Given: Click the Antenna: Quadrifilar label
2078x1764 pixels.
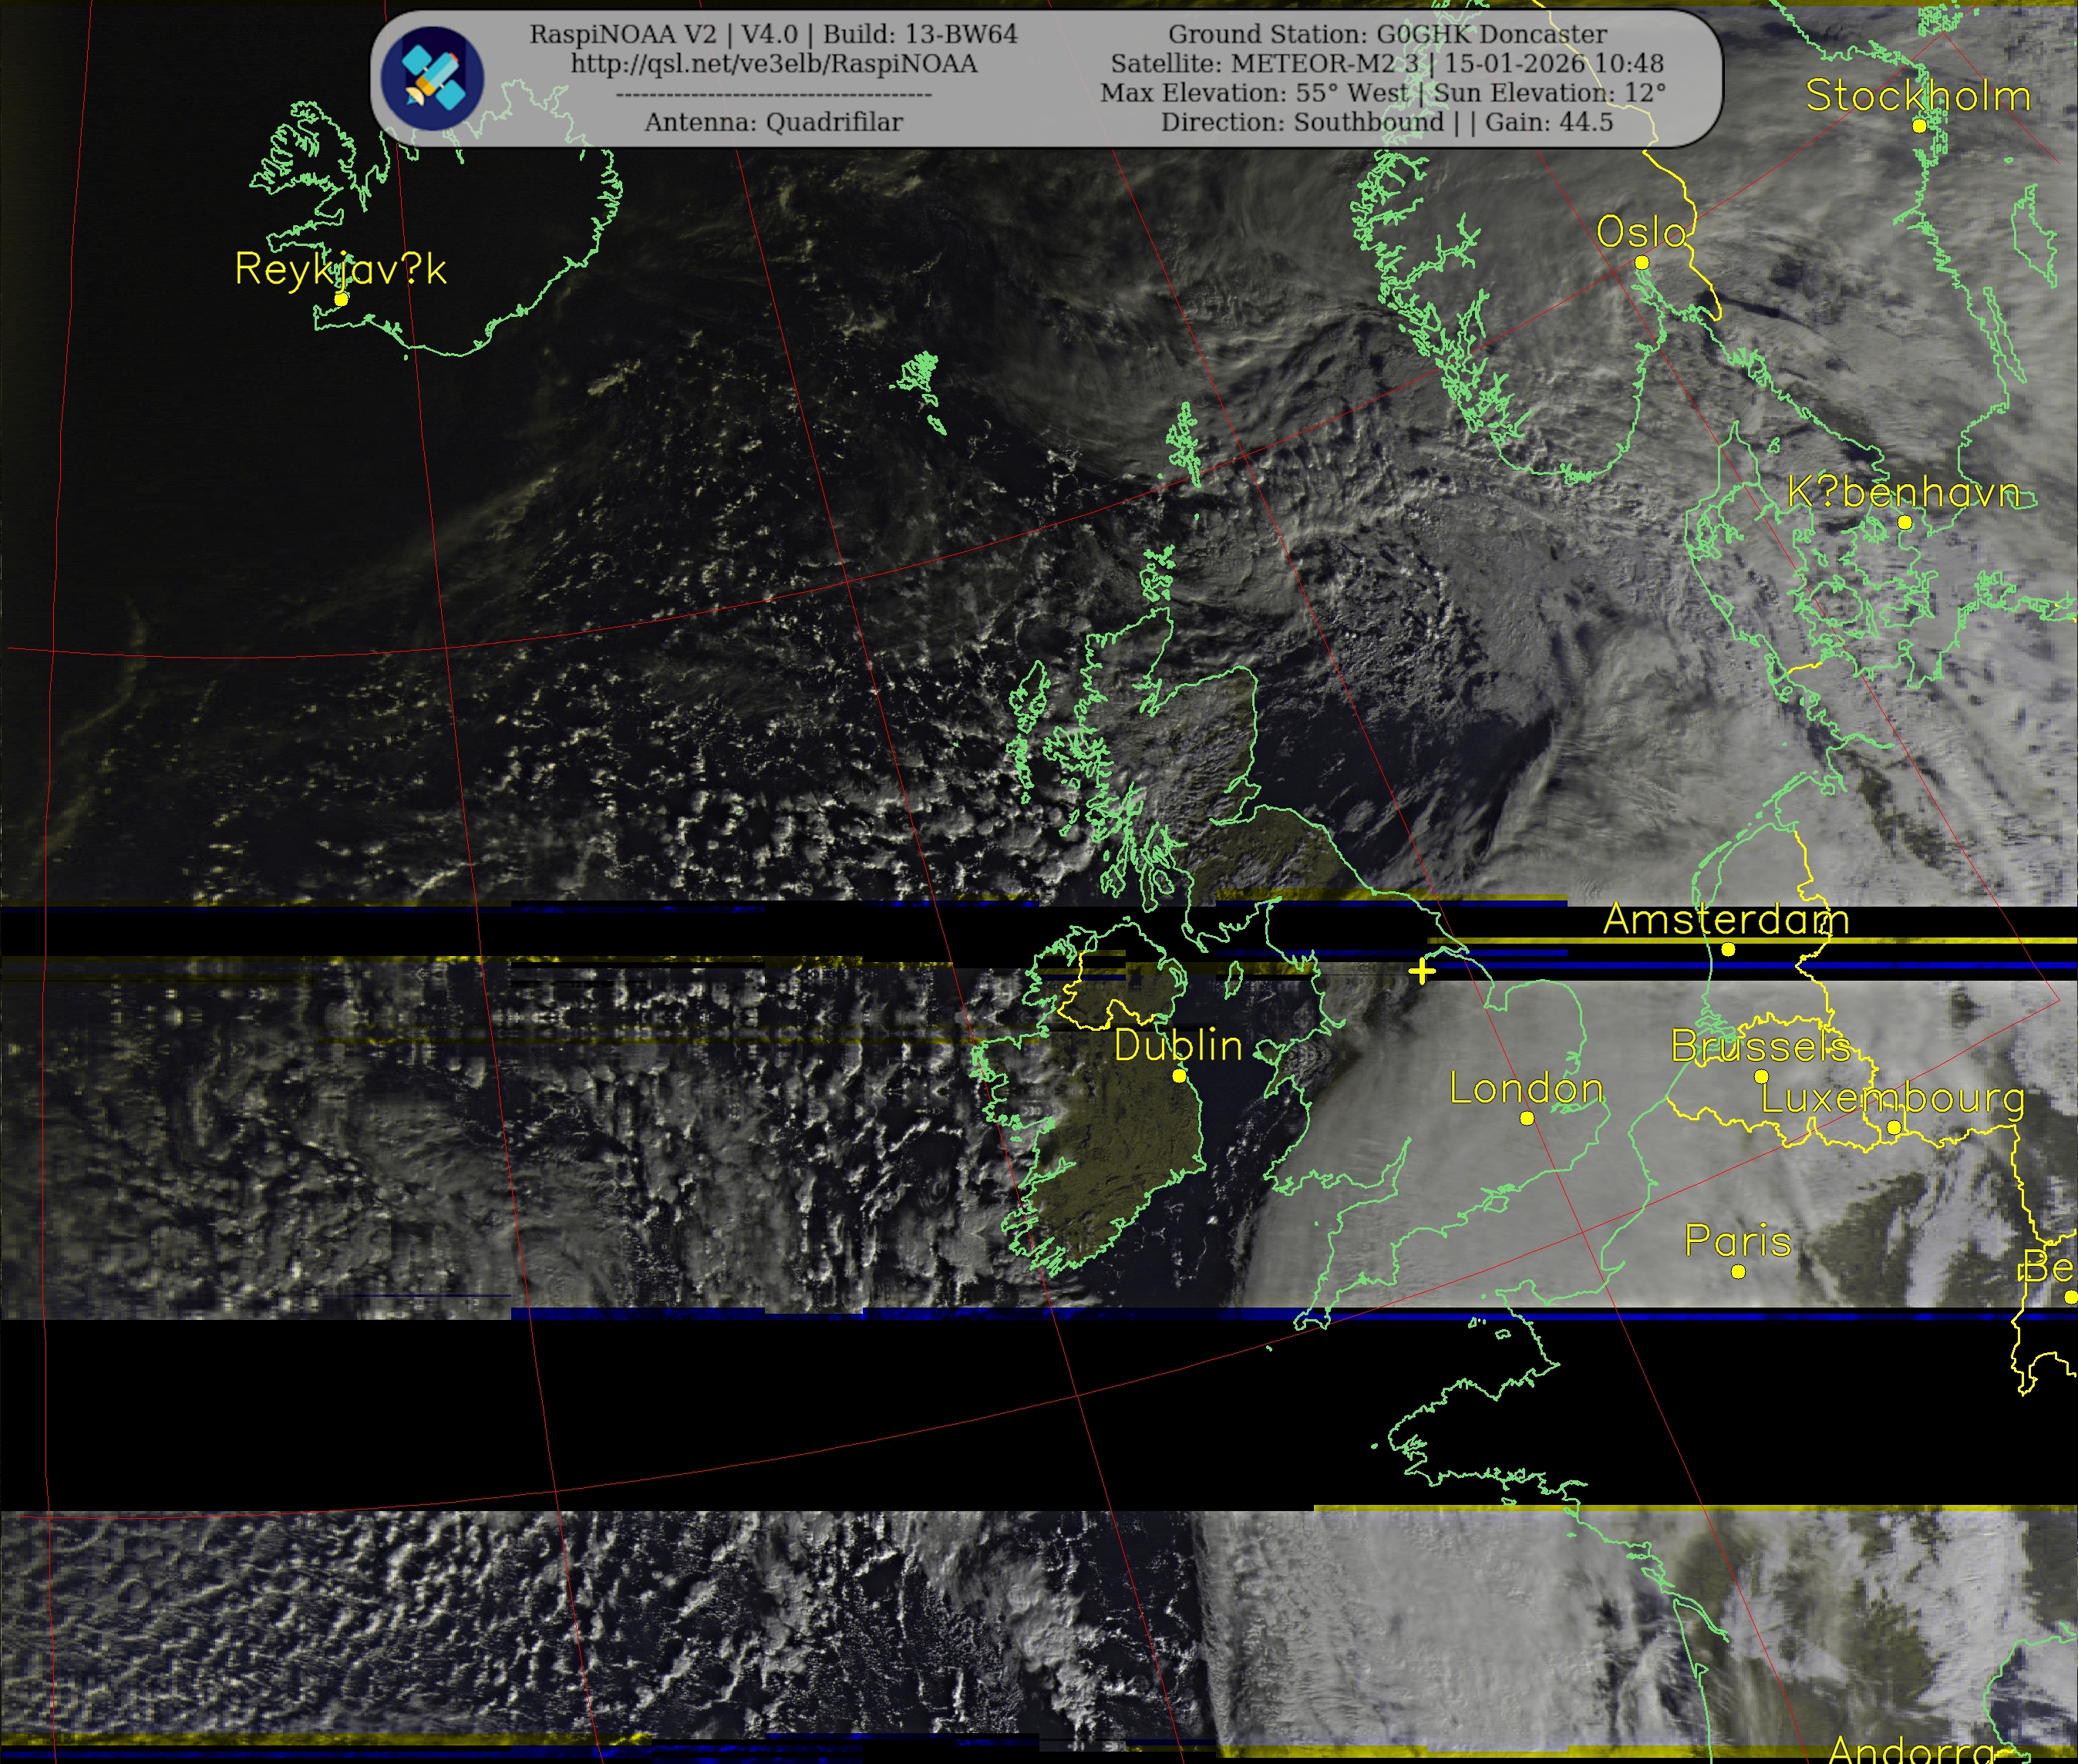Looking at the screenshot, I should pos(773,122).
